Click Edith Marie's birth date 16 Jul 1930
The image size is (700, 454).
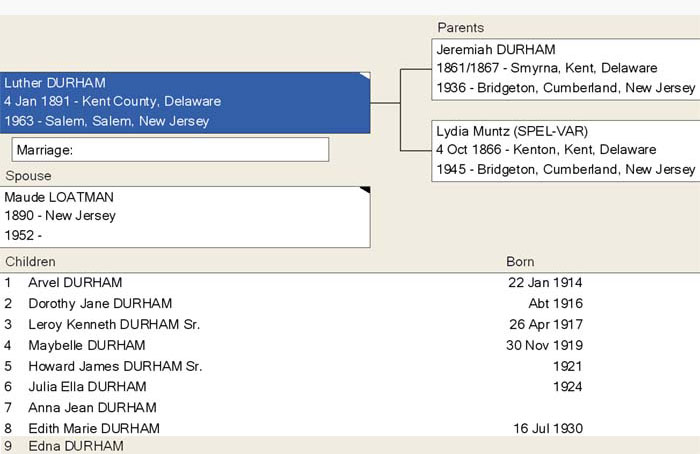click(x=548, y=429)
